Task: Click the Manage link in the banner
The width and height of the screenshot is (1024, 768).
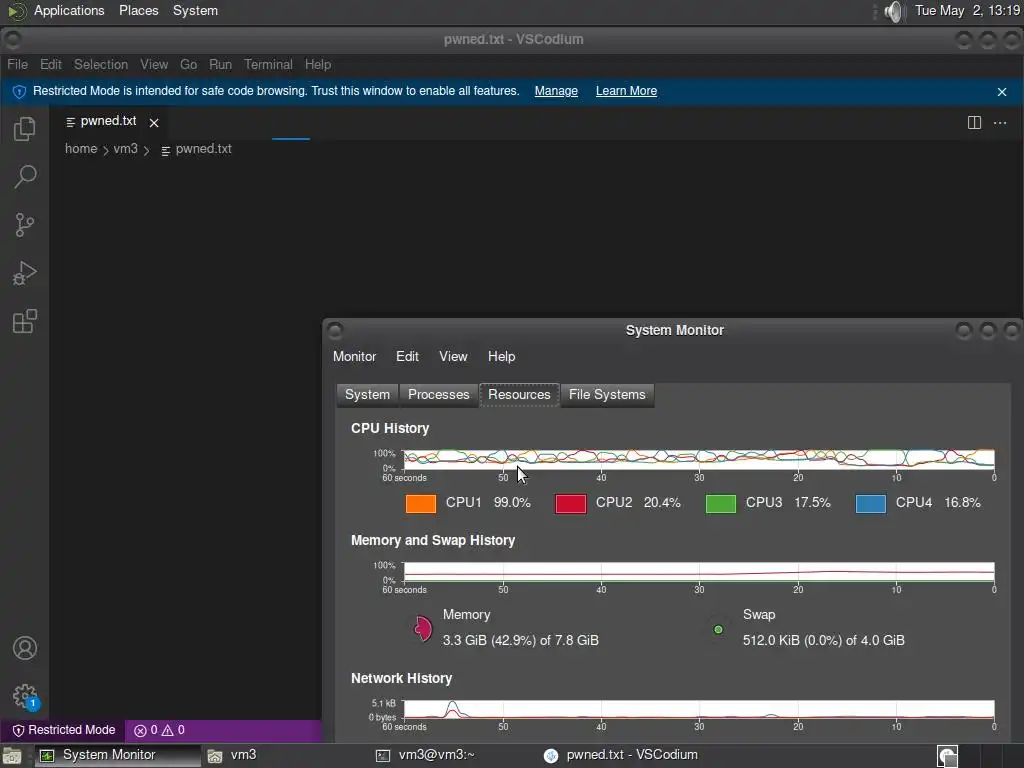Action: click(x=556, y=91)
